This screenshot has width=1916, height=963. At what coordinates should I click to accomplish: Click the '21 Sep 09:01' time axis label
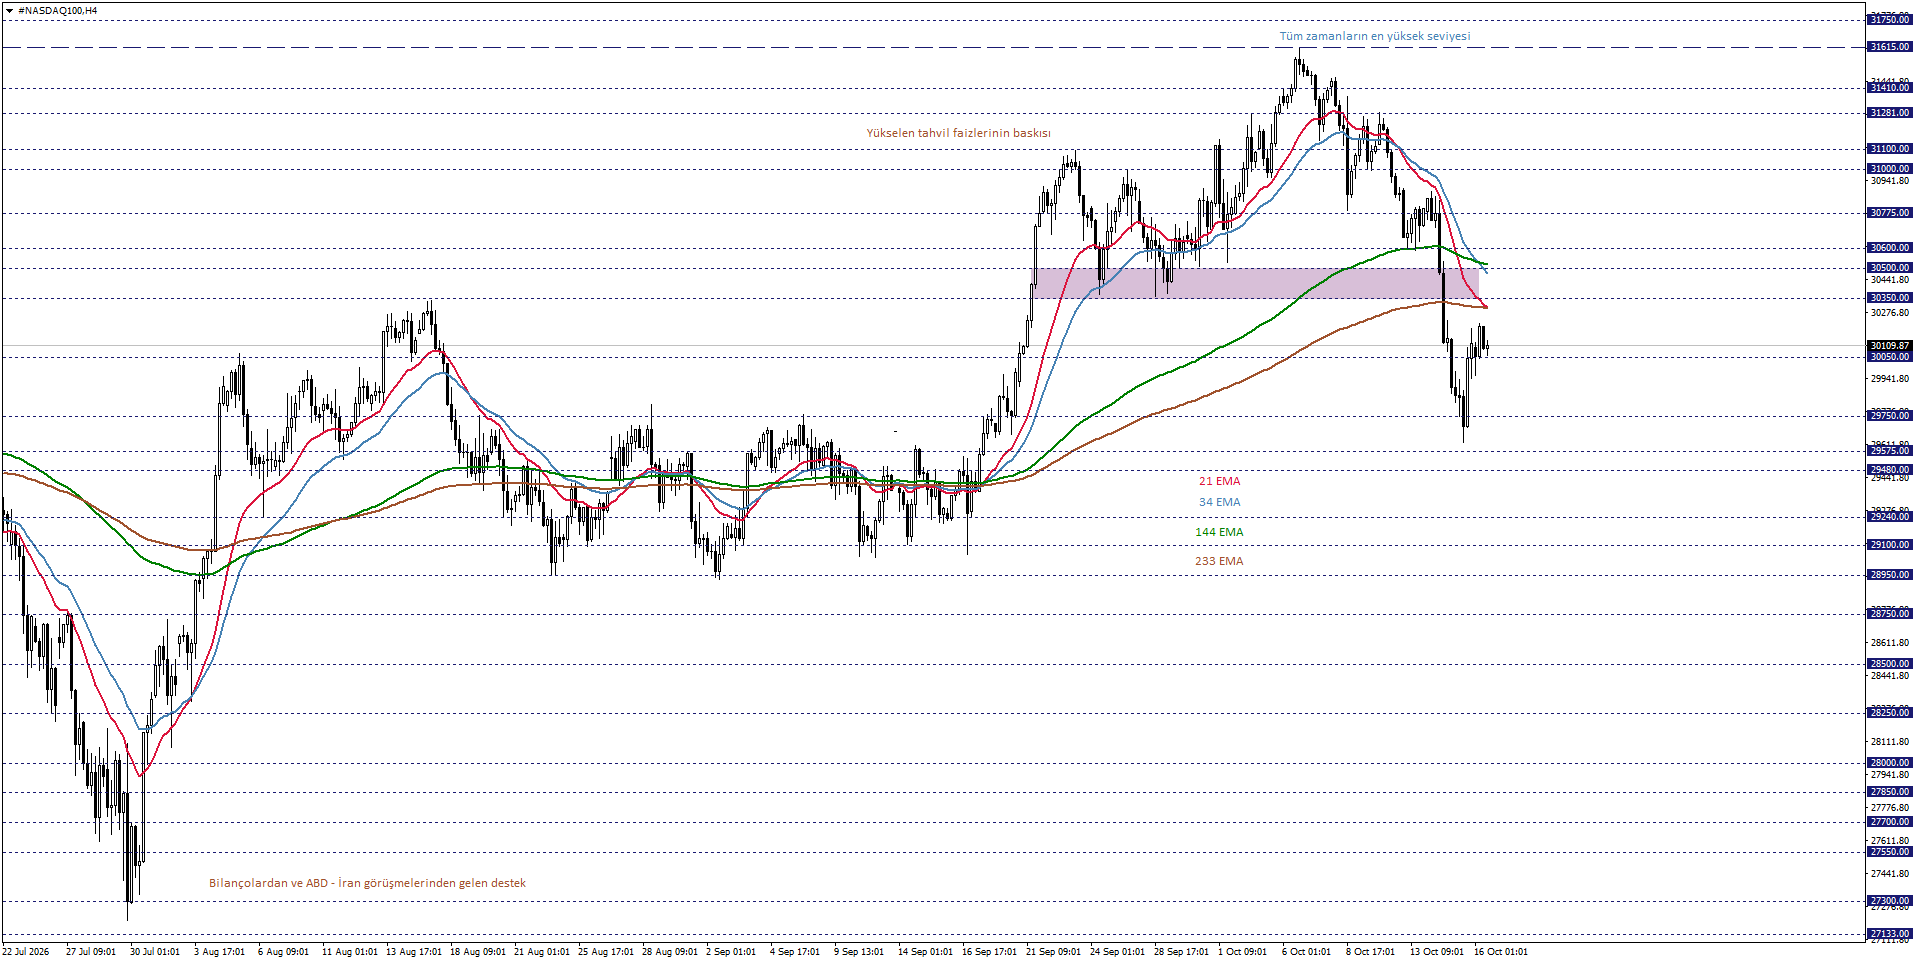click(1053, 952)
